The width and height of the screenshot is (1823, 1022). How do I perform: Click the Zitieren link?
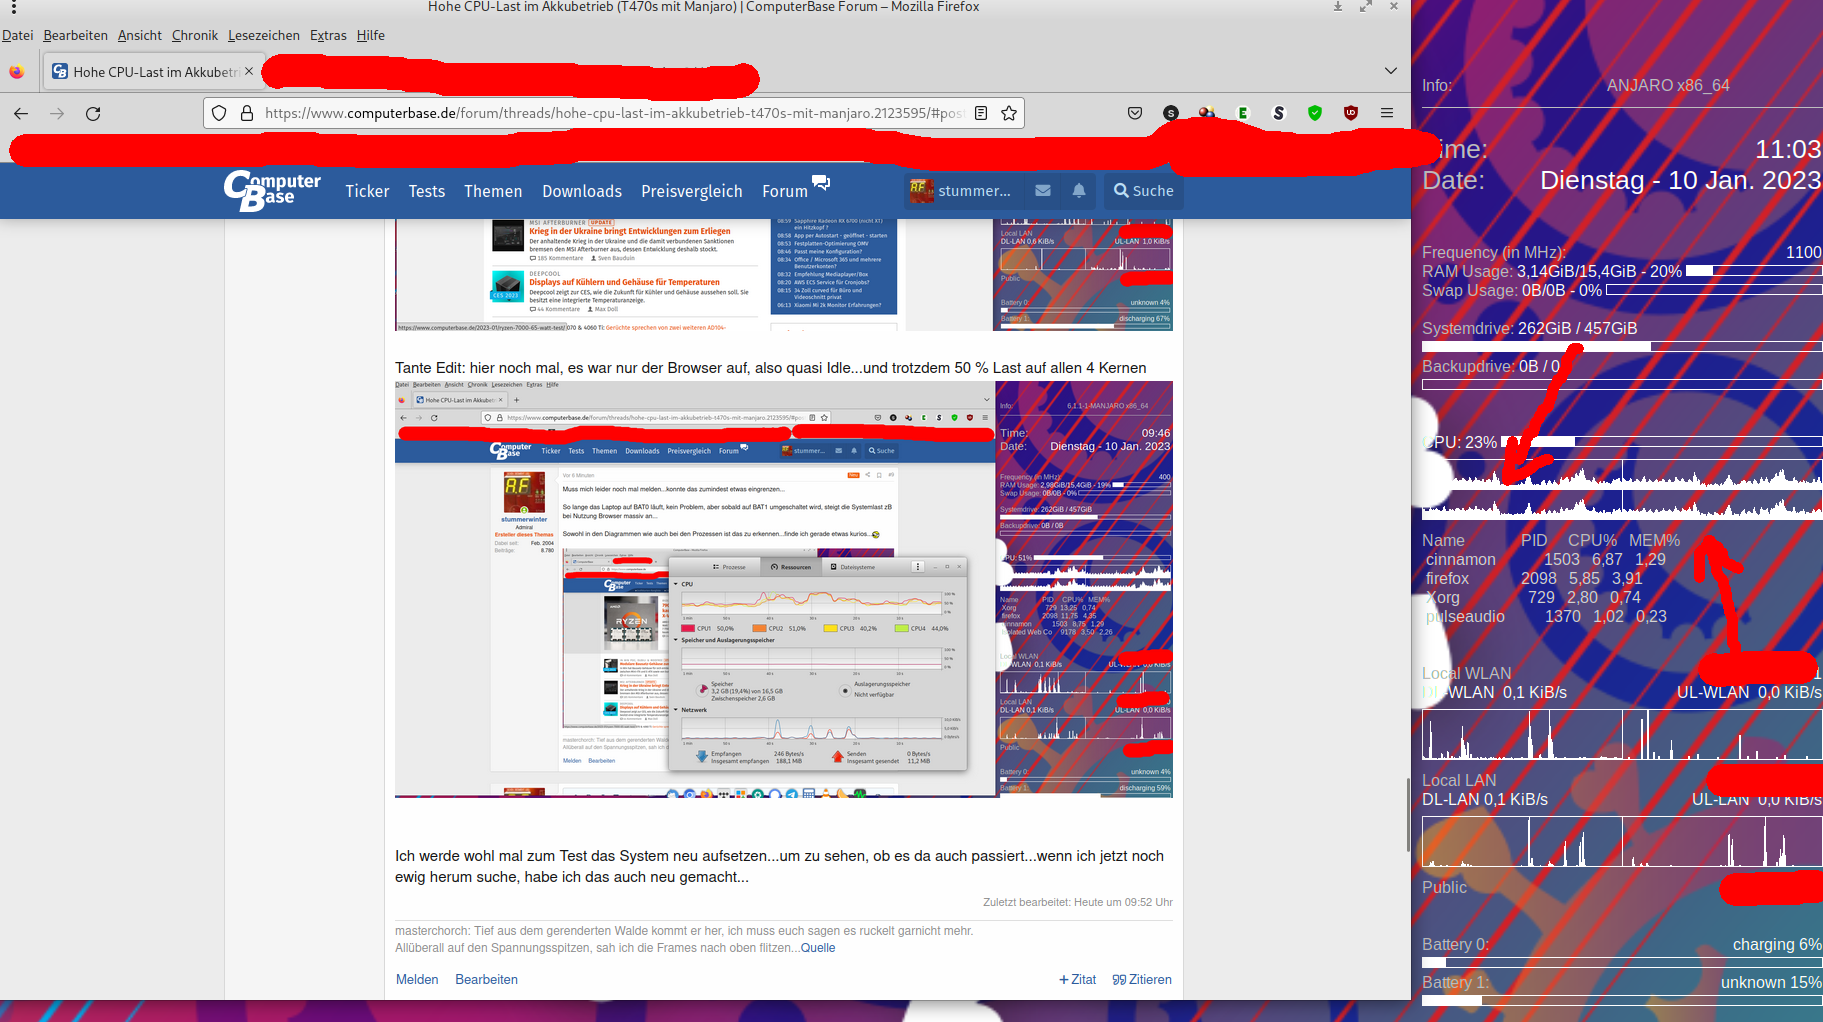pyautogui.click(x=1142, y=979)
